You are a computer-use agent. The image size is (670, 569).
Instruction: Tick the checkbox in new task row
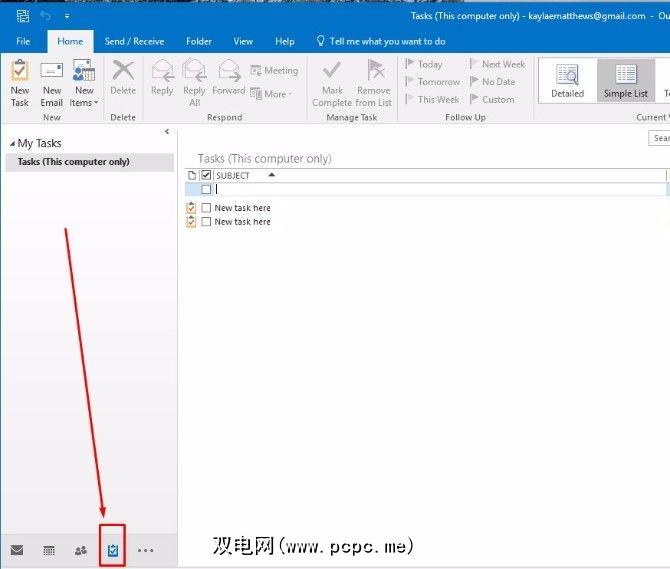point(206,189)
